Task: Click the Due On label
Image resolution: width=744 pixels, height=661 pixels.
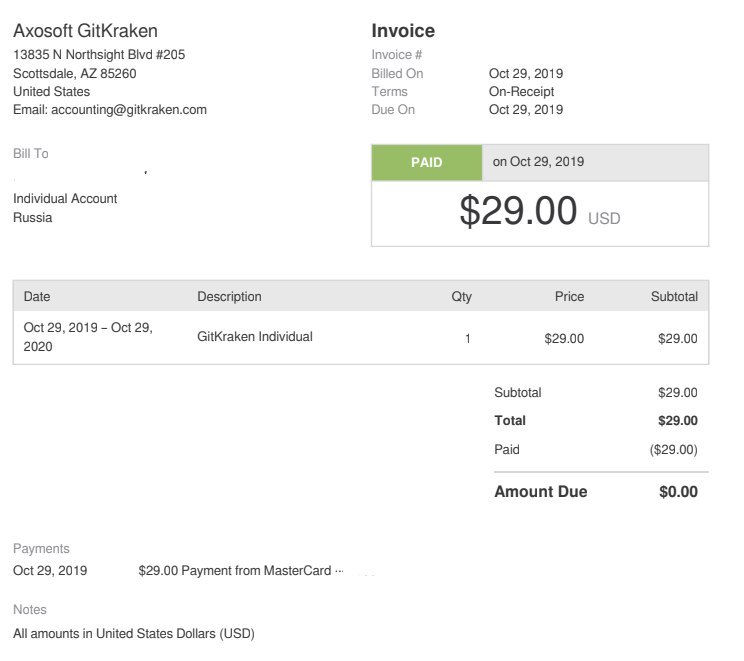Action: 393,110
